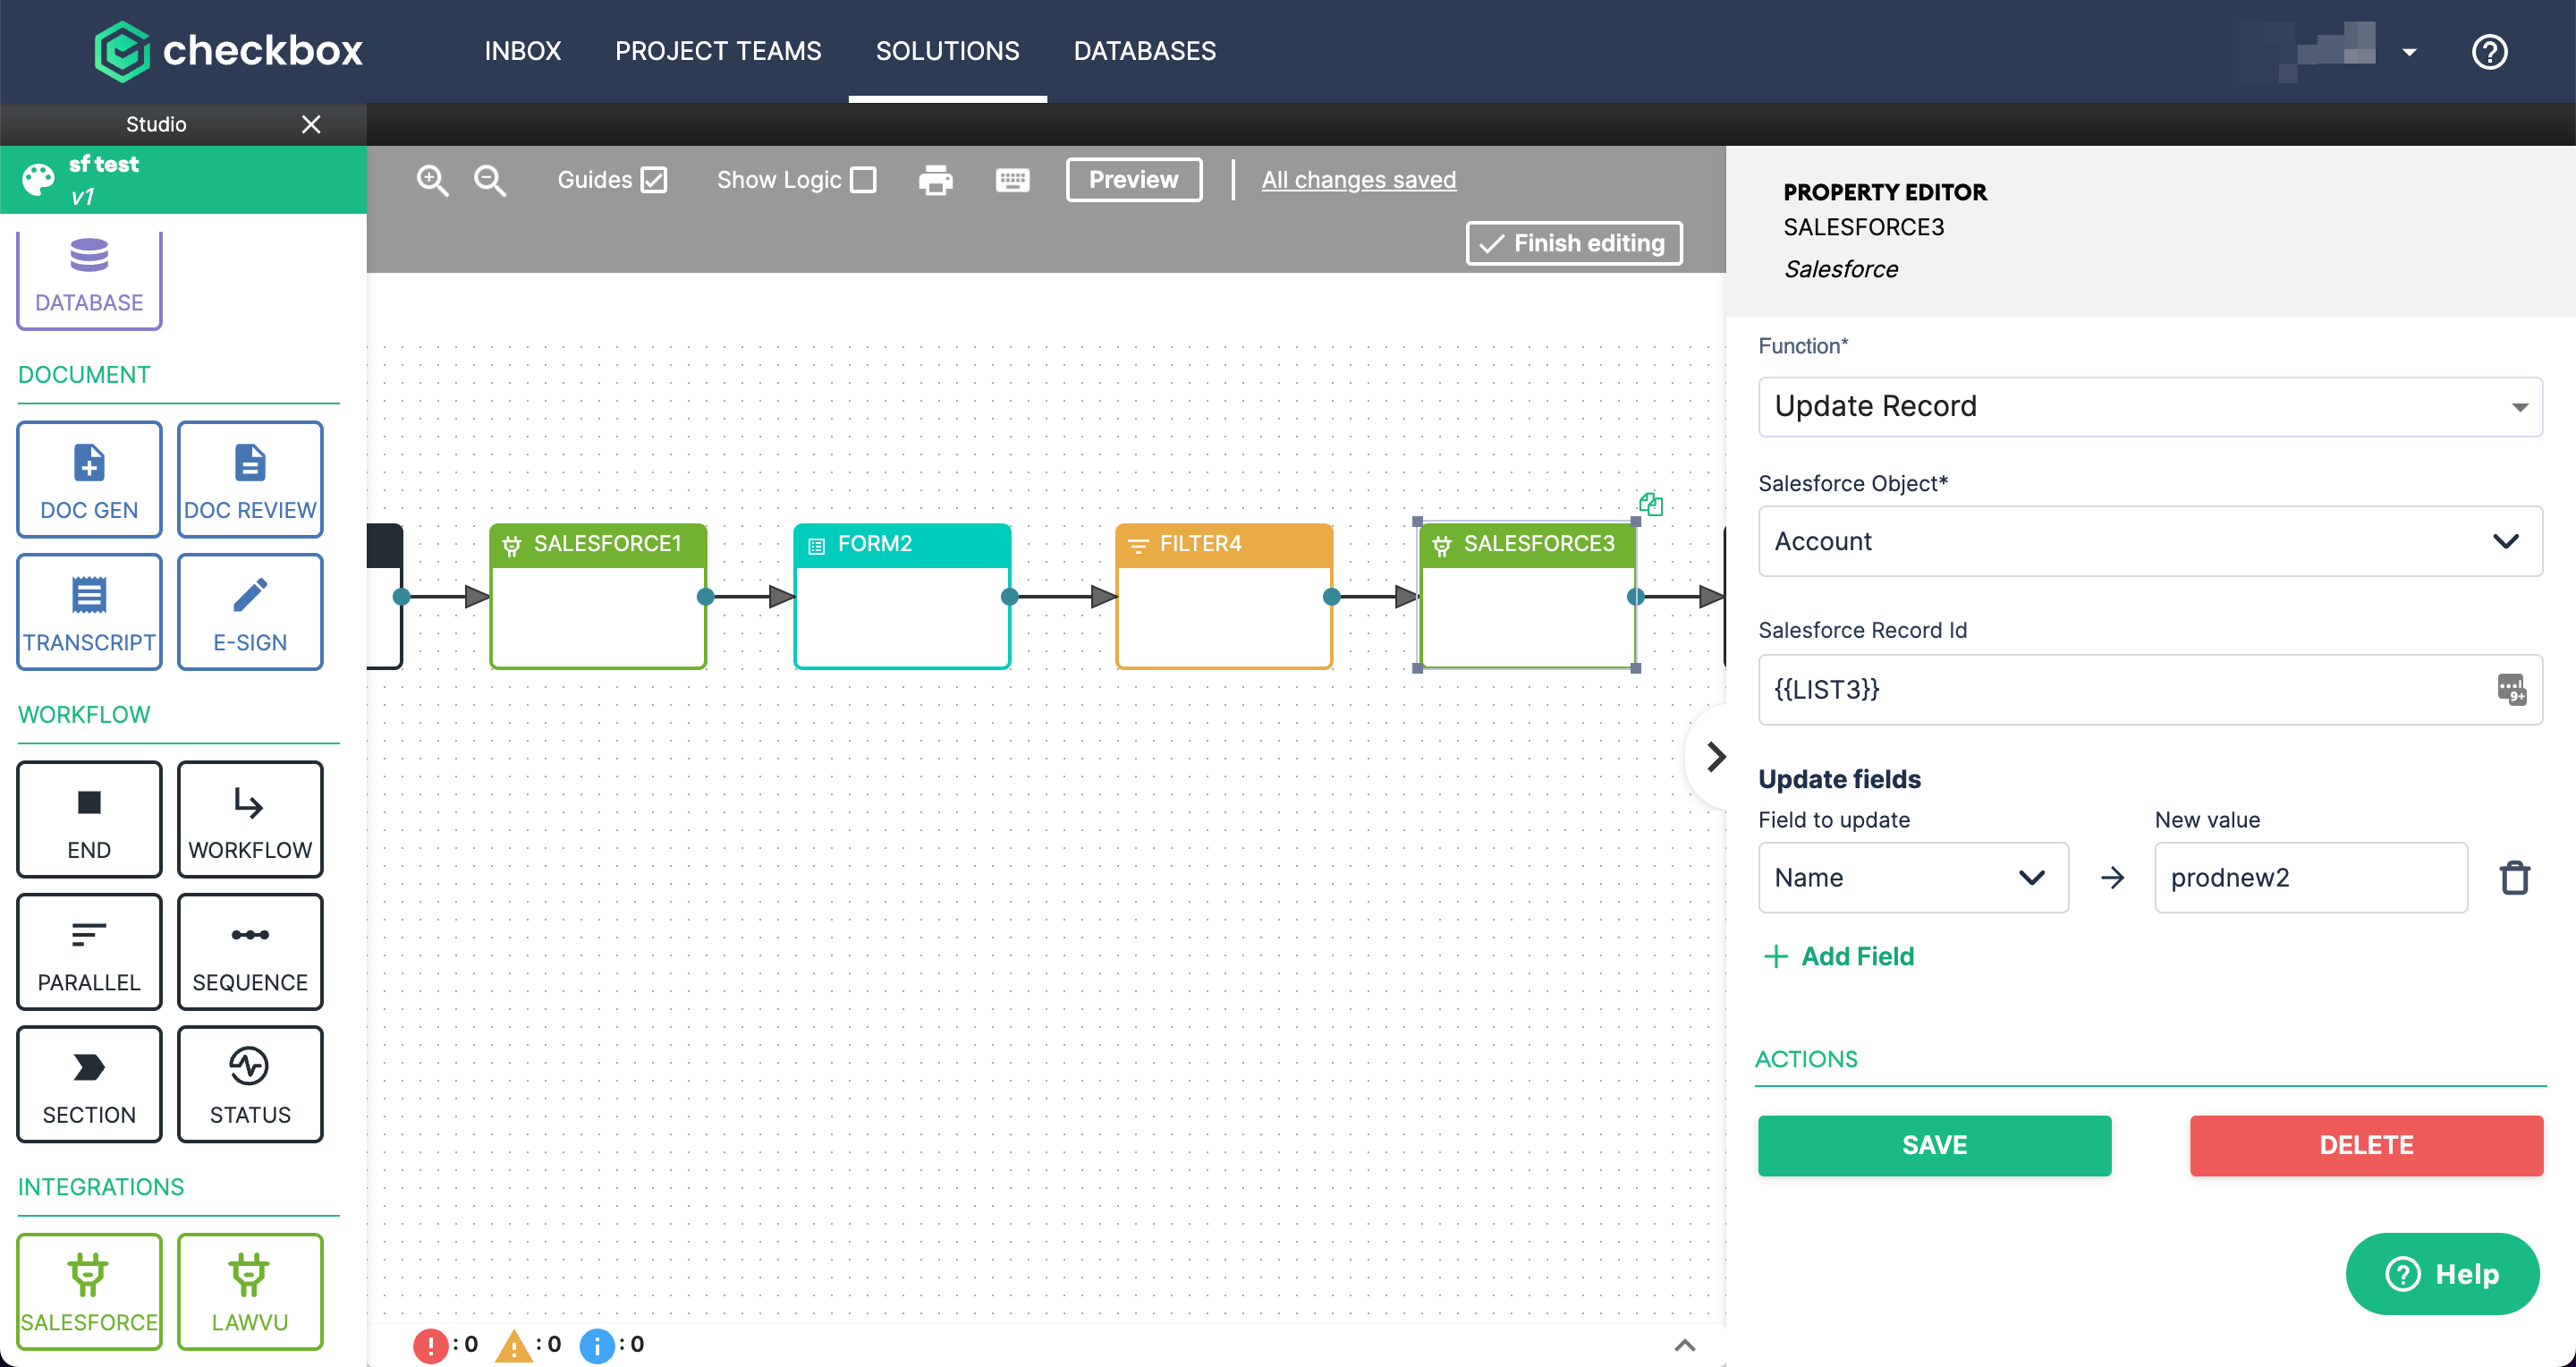Click the copy icon above SALESFORCE3 node
The width and height of the screenshot is (2576, 1367).
(1650, 503)
